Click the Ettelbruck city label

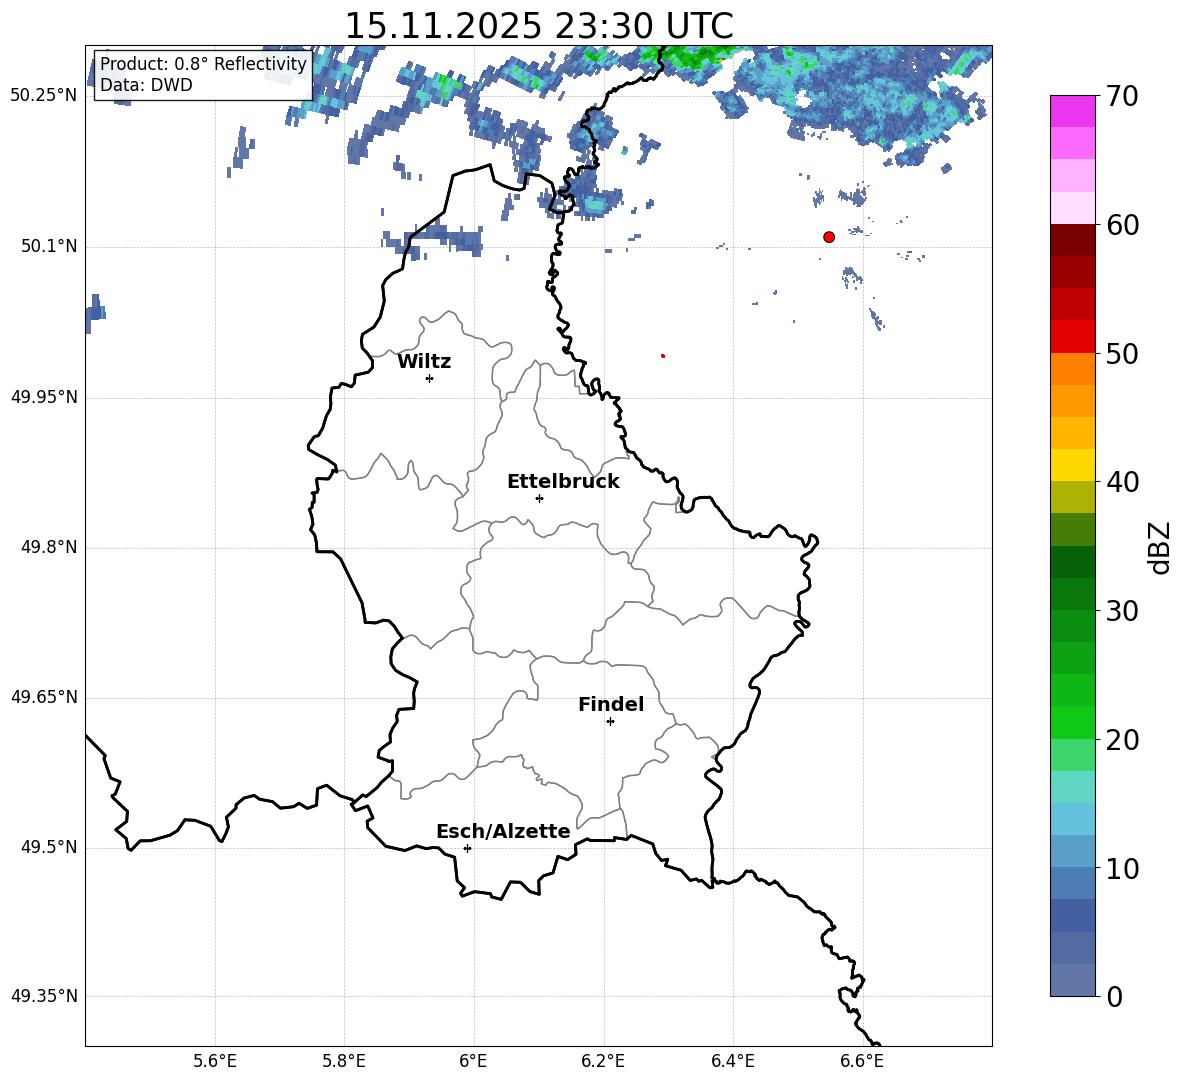tap(563, 482)
